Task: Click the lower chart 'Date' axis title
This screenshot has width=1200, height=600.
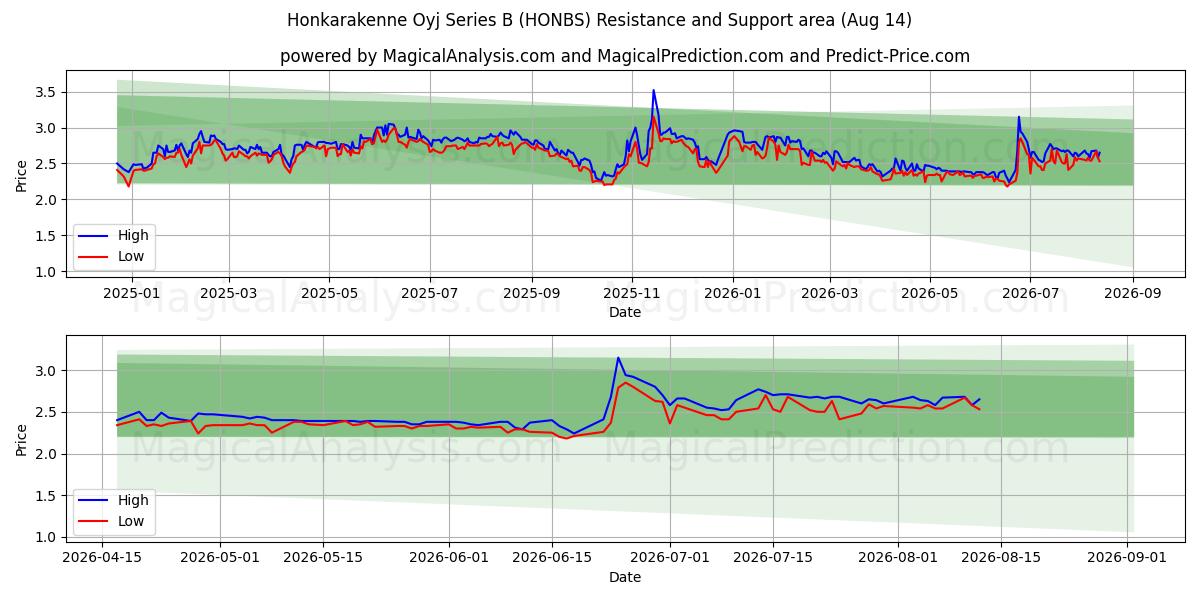Action: pyautogui.click(x=625, y=577)
